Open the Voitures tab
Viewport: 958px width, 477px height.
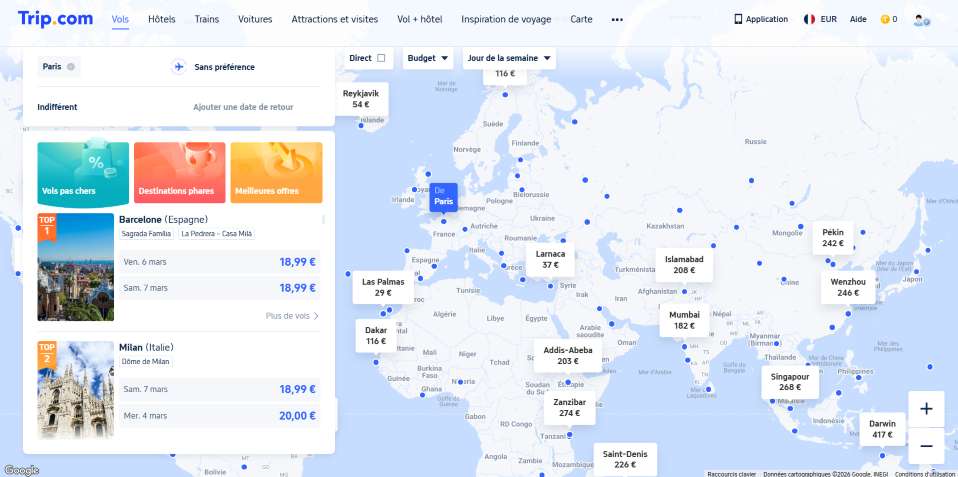click(x=255, y=19)
